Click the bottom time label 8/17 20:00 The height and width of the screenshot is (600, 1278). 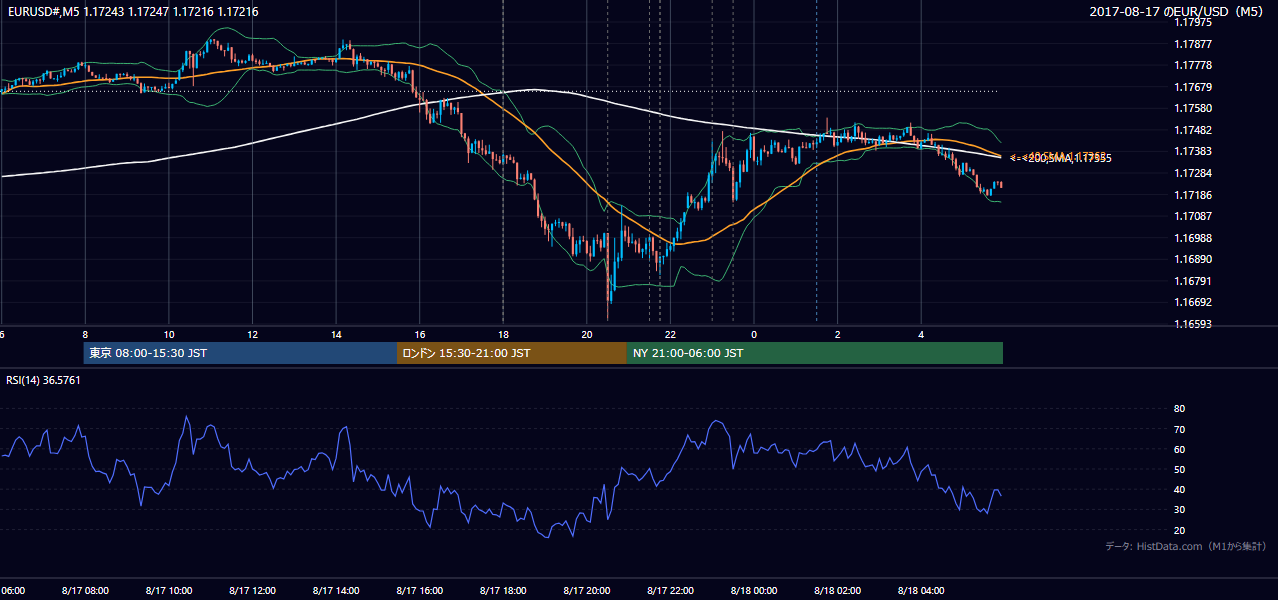[586, 591]
